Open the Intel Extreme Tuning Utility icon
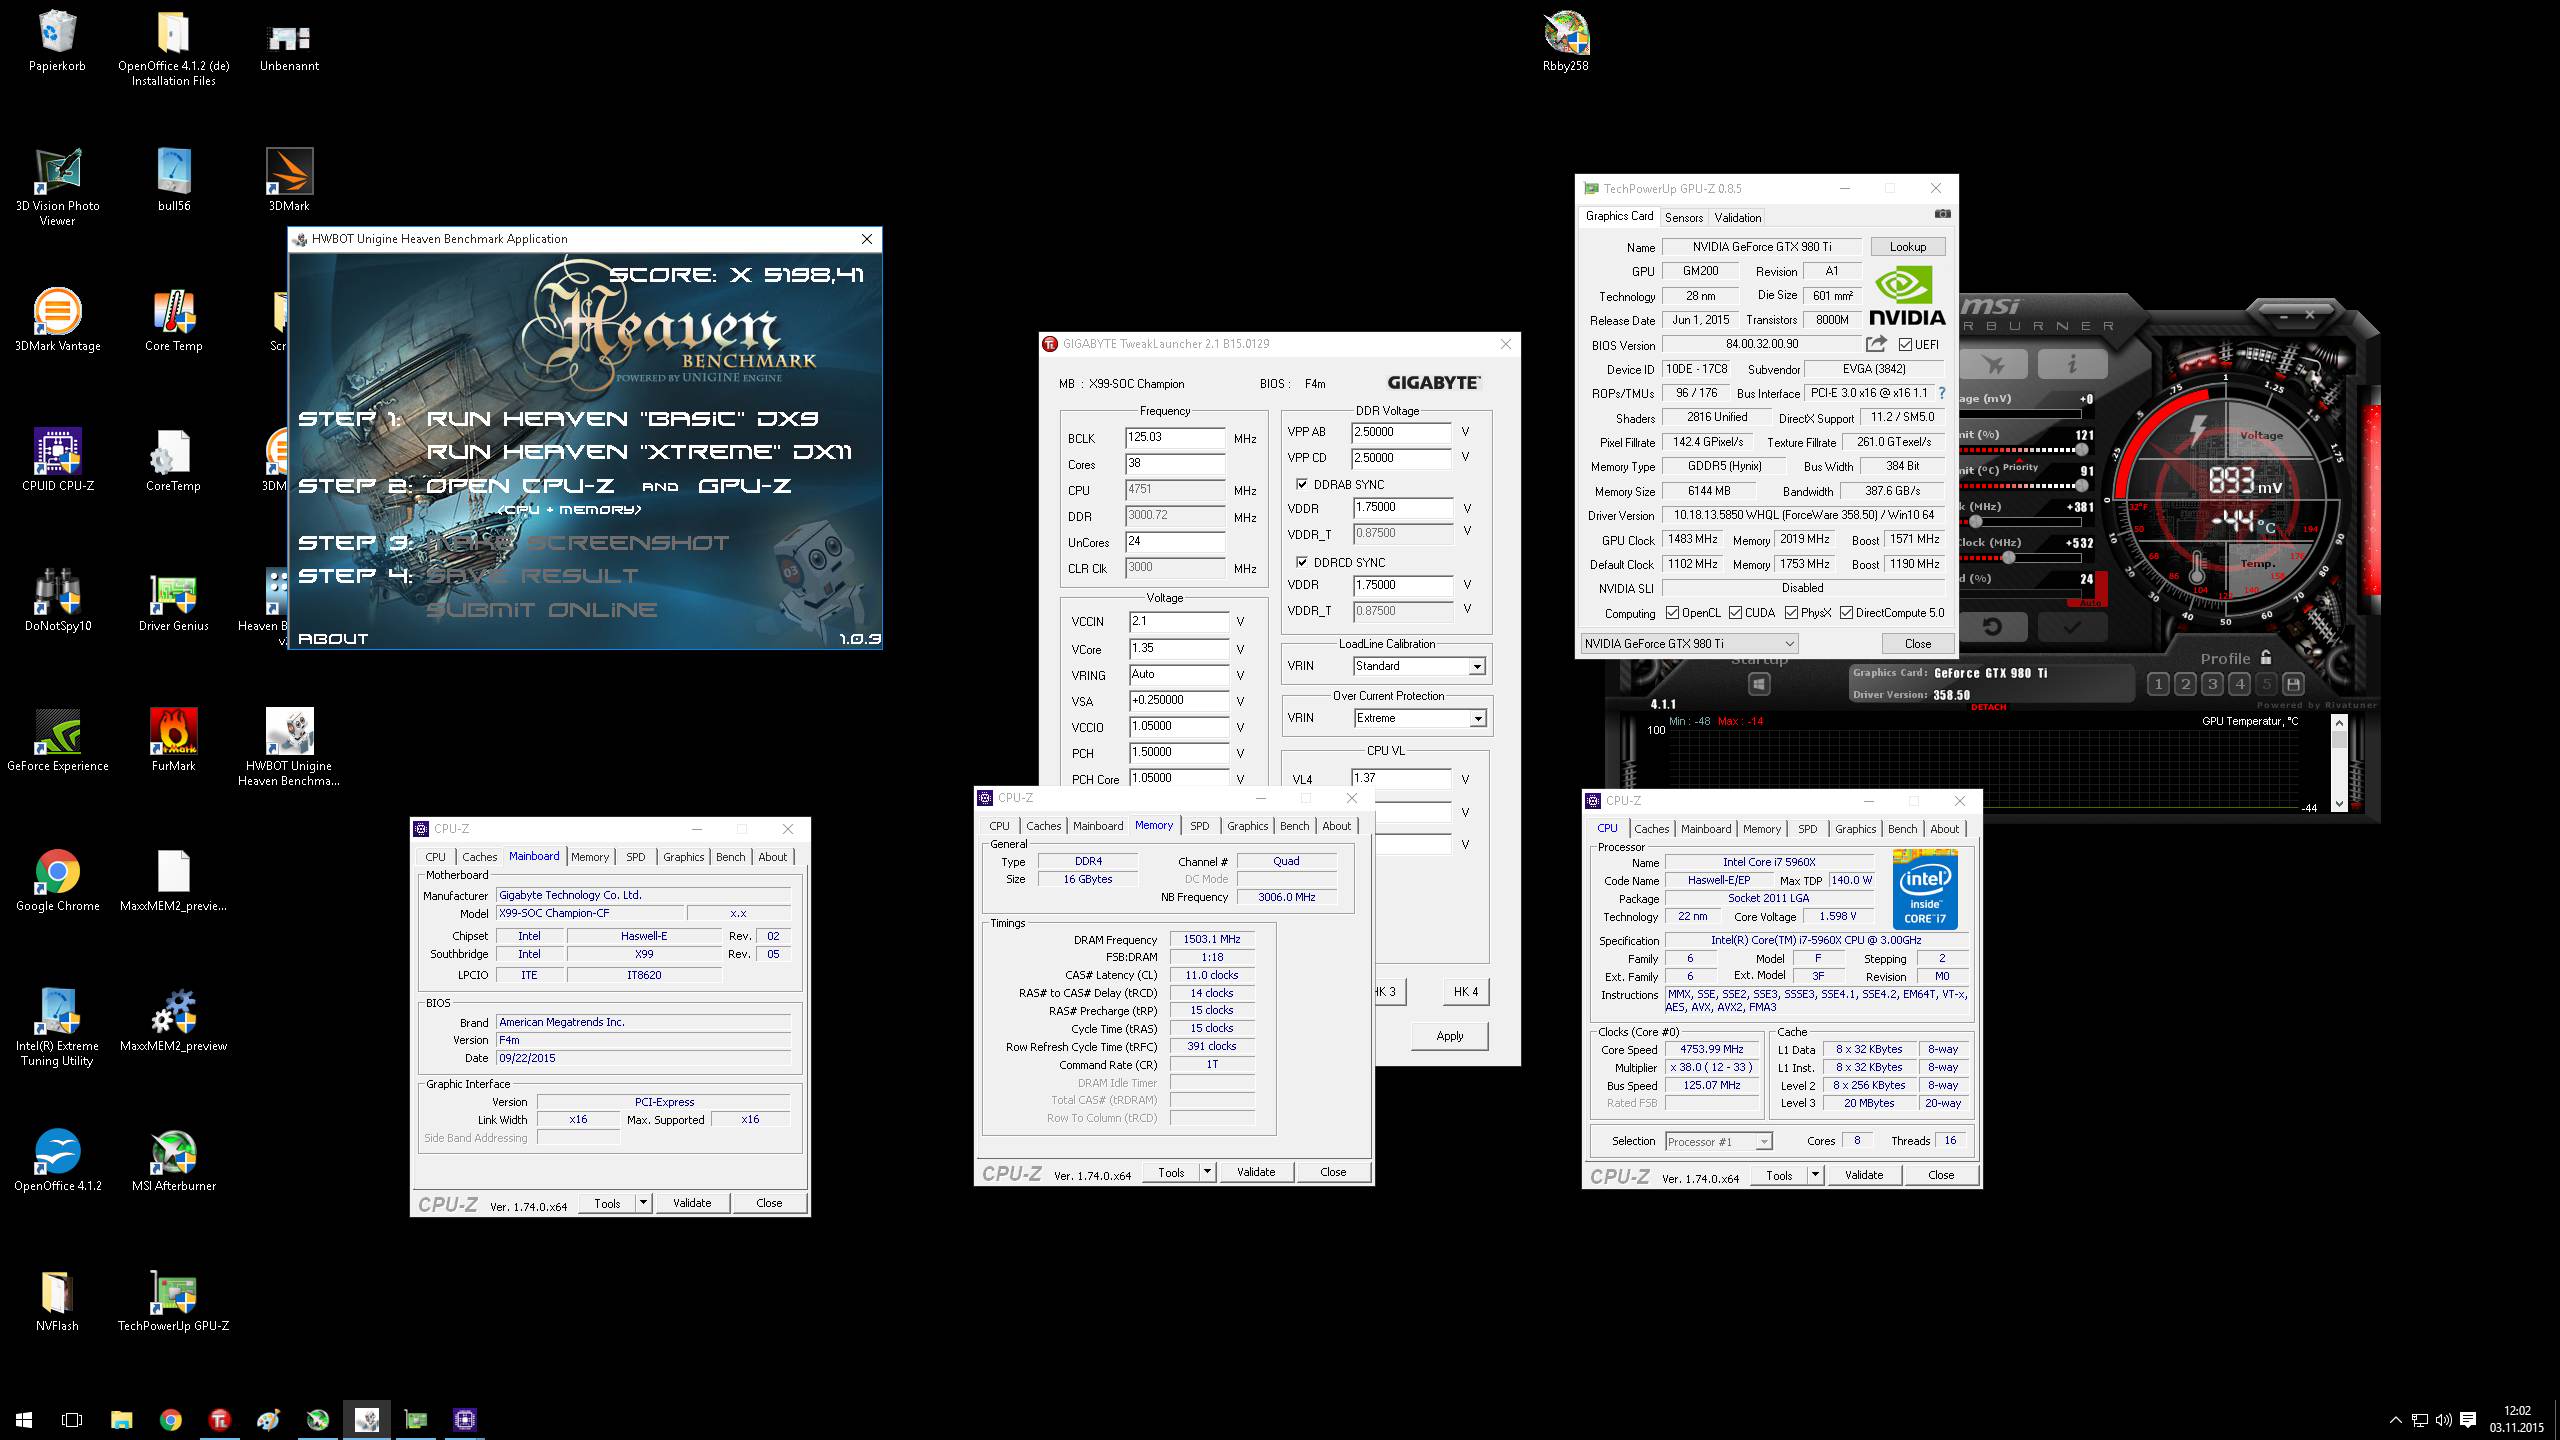The height and width of the screenshot is (1440, 2560). click(x=57, y=1028)
